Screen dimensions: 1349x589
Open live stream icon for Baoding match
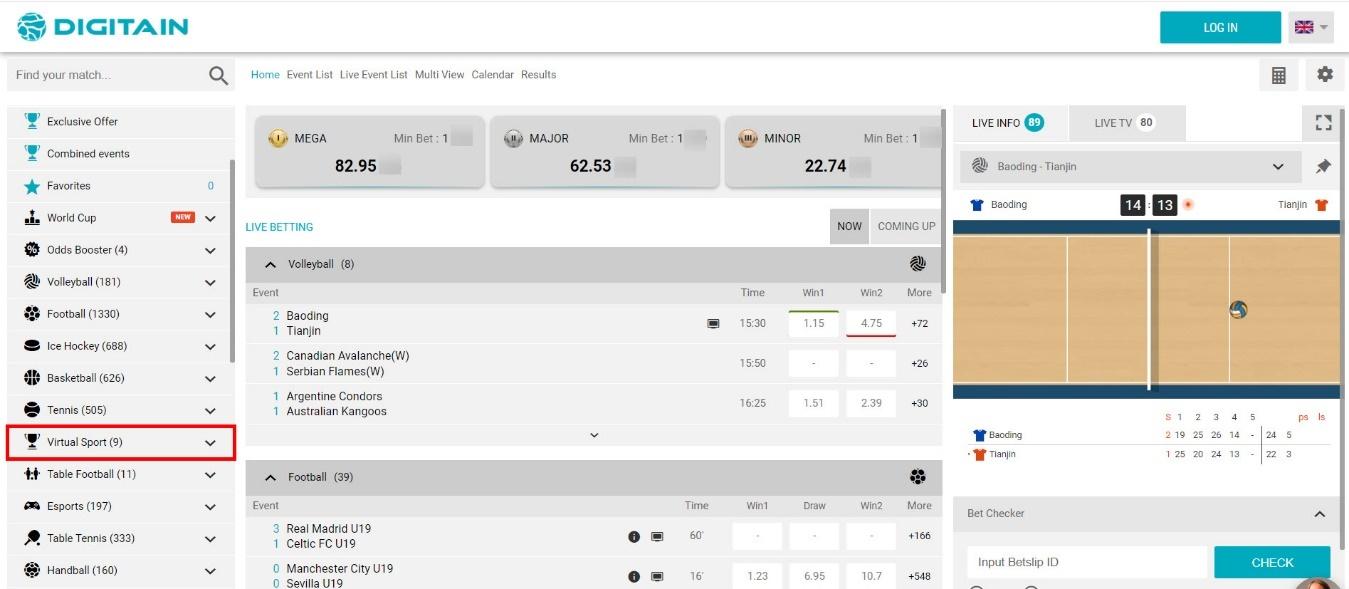[x=713, y=324]
